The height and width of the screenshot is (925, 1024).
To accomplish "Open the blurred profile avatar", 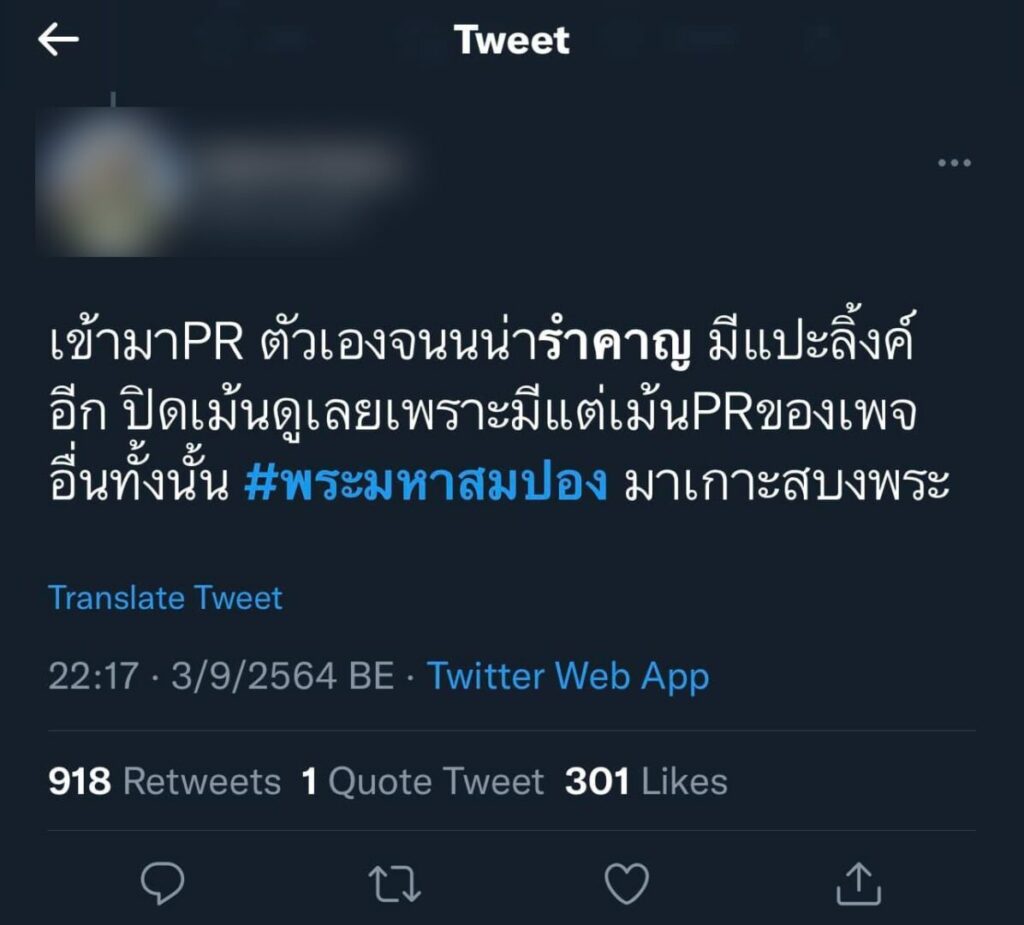I will point(108,182).
